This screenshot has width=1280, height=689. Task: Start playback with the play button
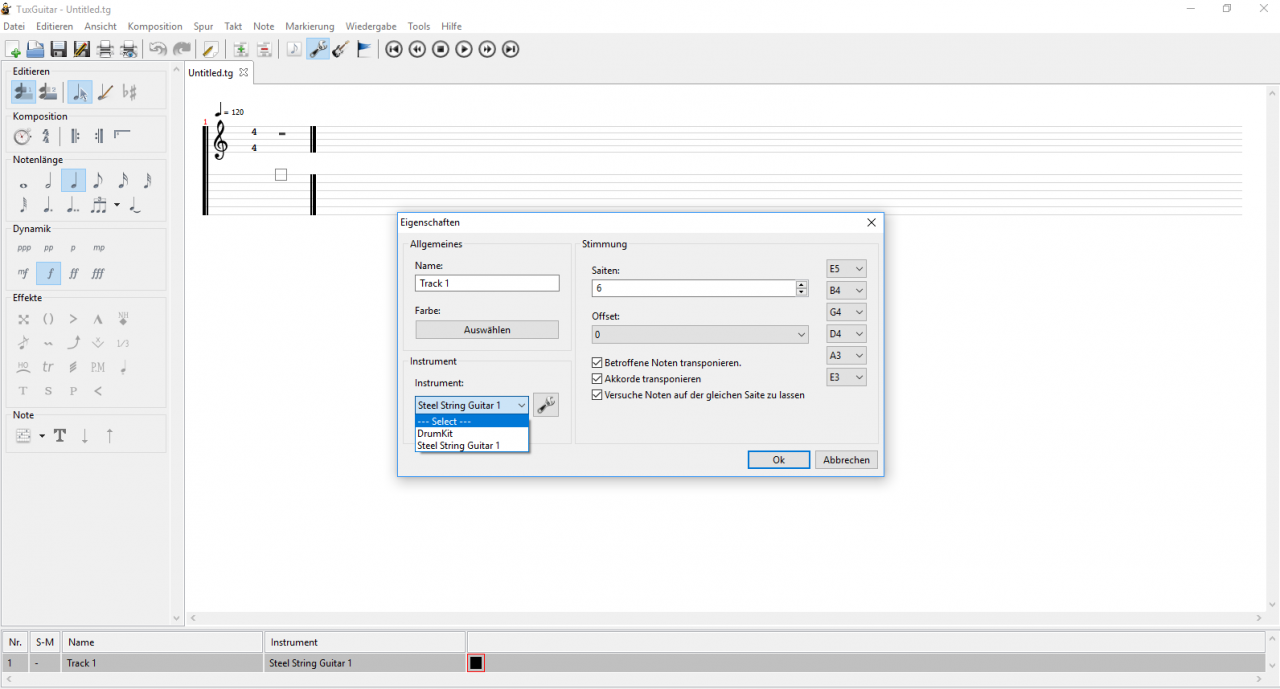pyautogui.click(x=464, y=49)
